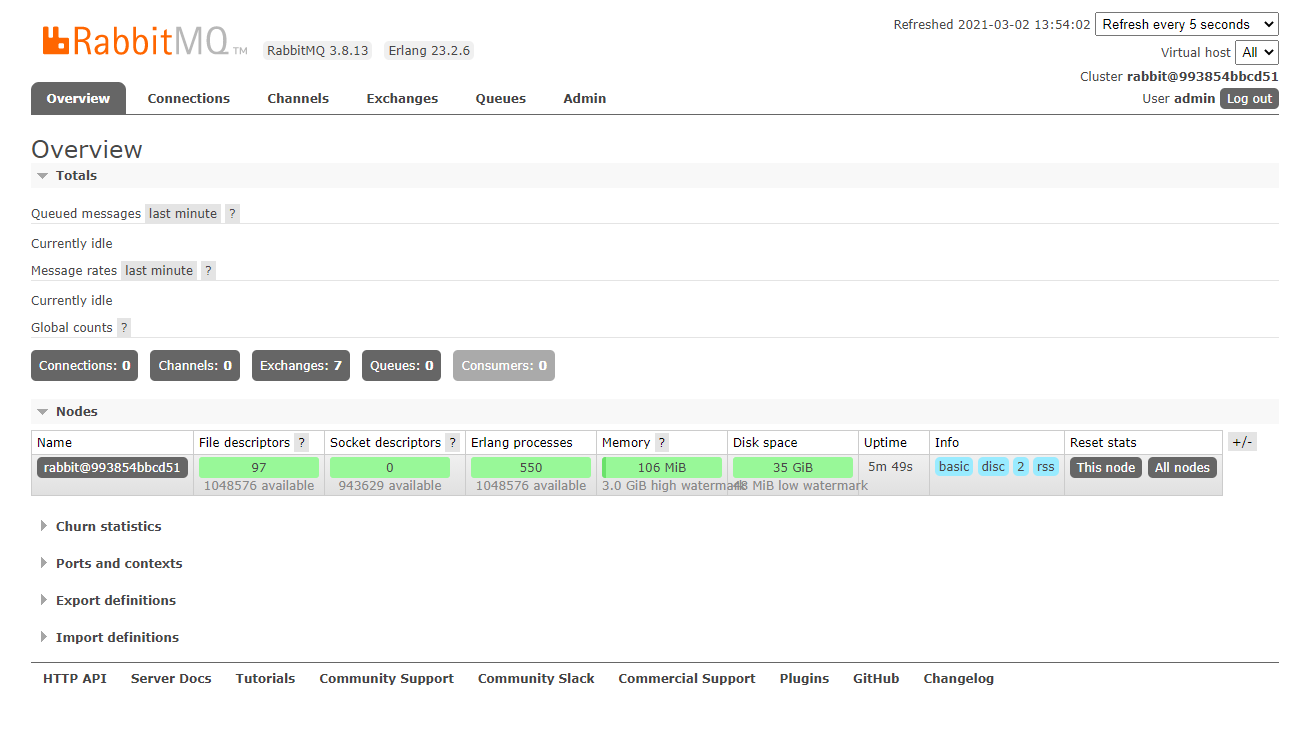Click the basic info tag

(954, 466)
